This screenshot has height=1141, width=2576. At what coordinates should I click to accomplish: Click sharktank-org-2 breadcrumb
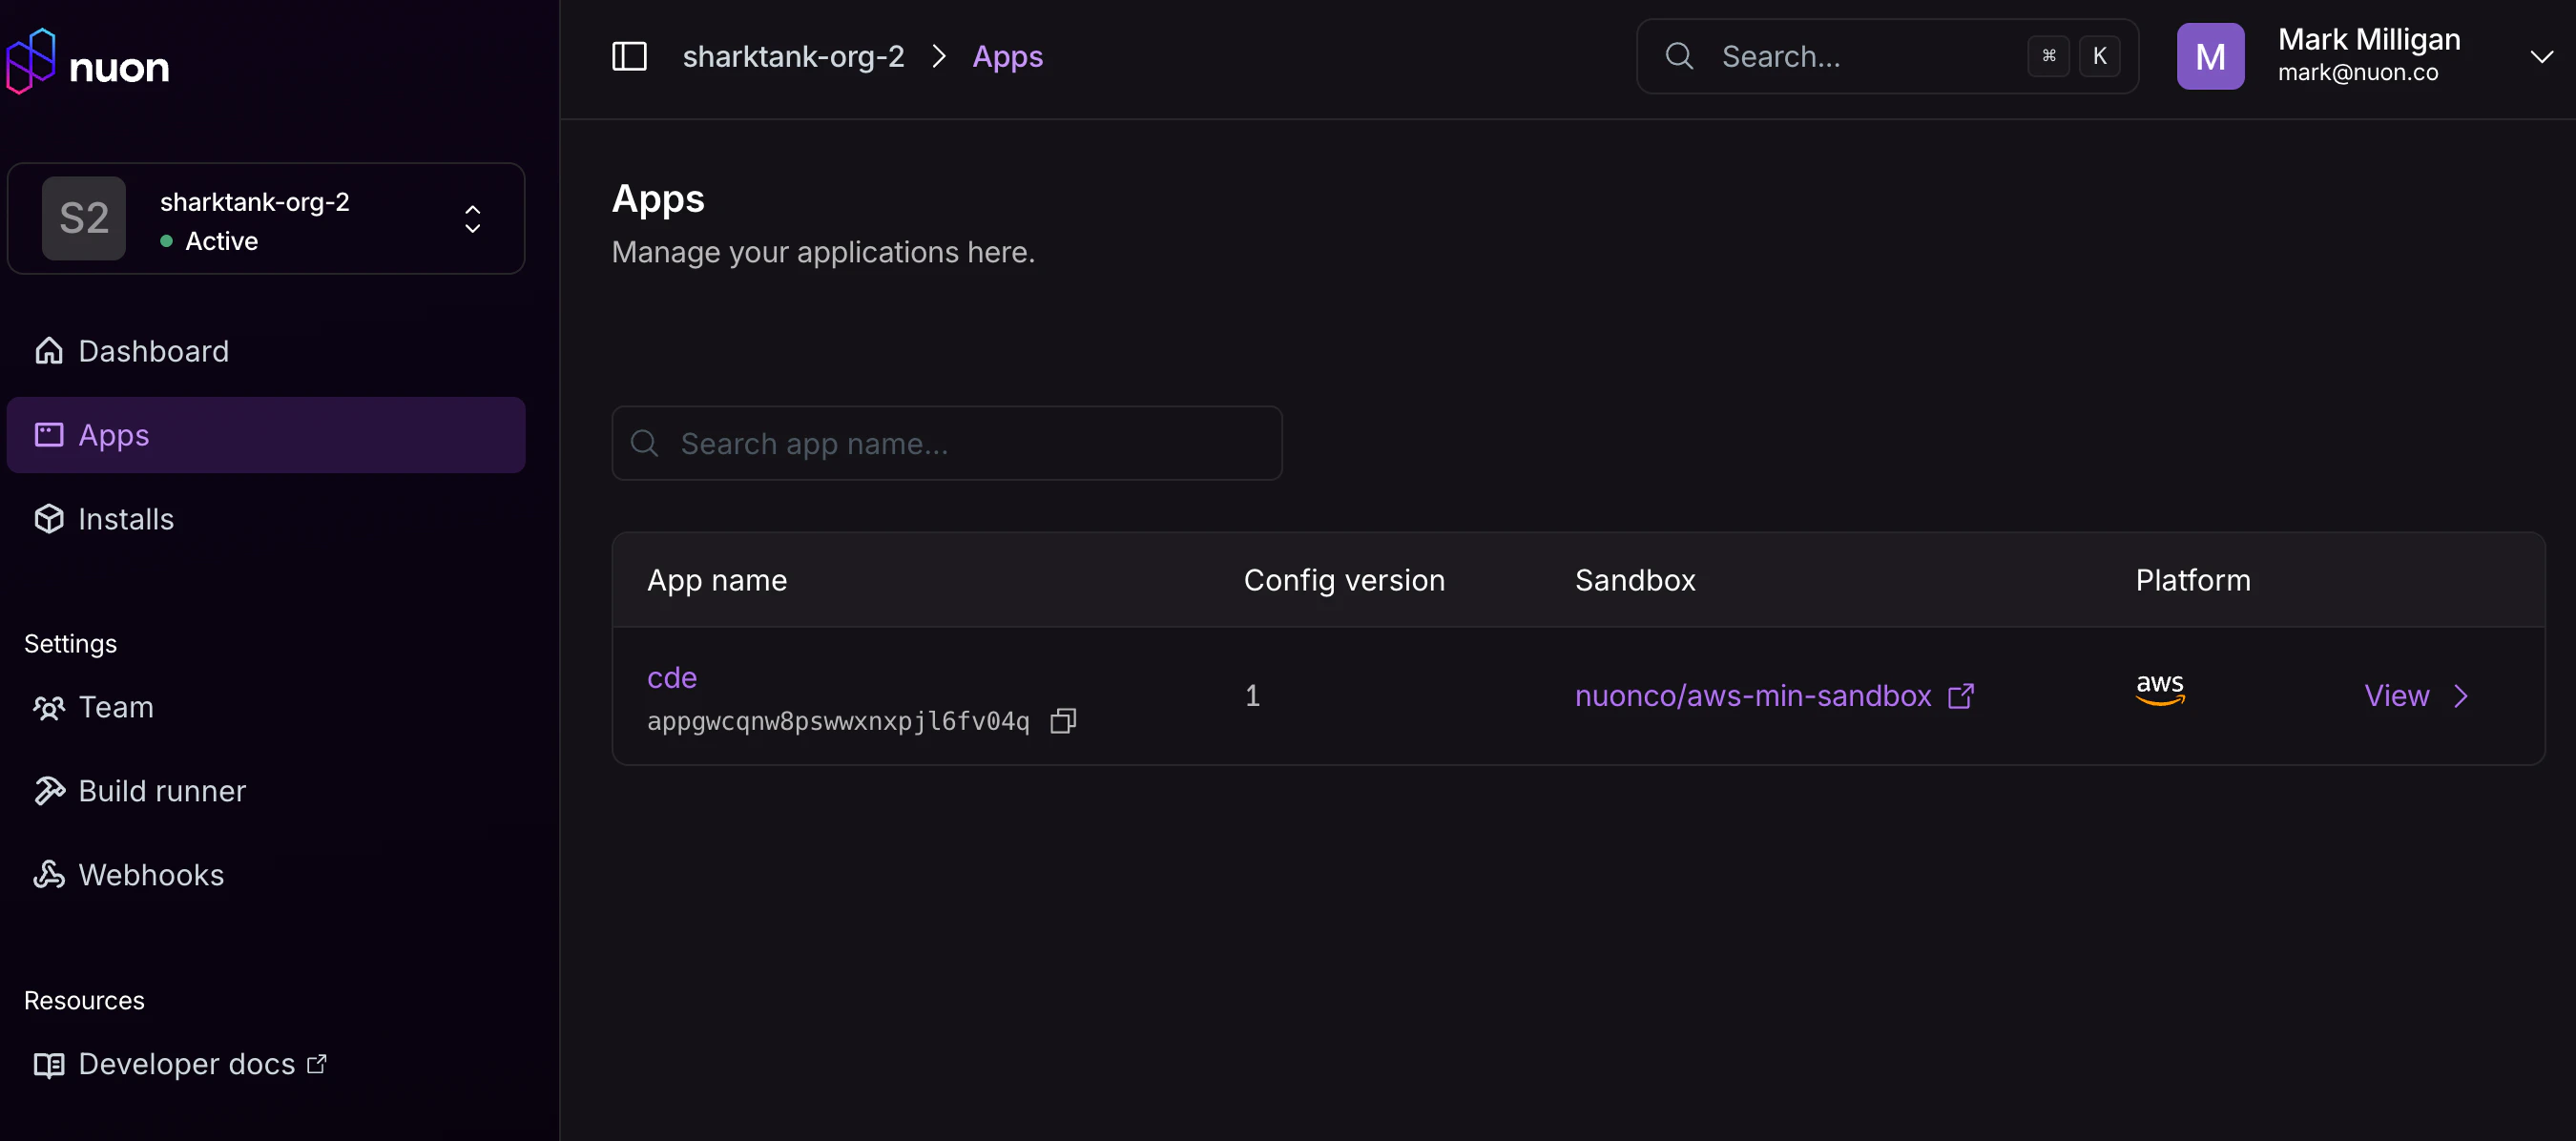(793, 57)
